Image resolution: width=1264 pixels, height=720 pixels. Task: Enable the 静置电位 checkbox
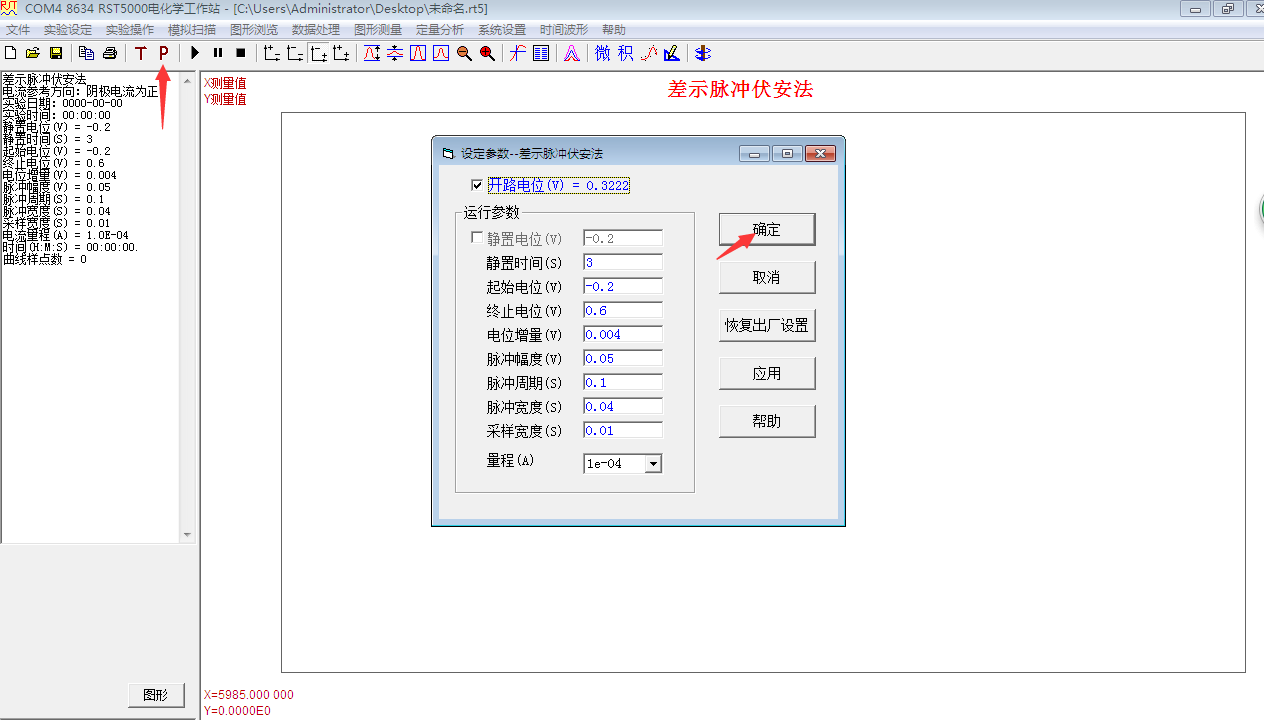477,238
